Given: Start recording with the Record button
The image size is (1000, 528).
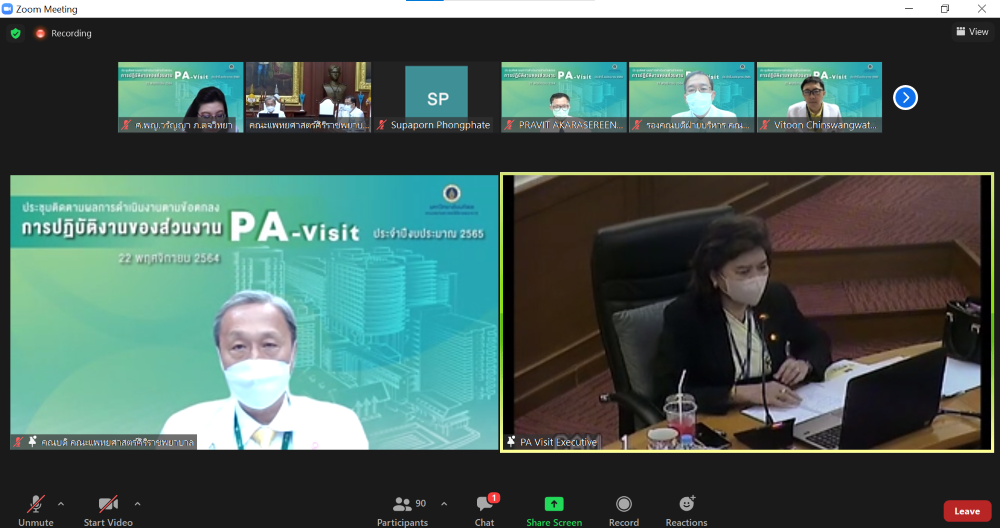Looking at the screenshot, I should click(624, 511).
